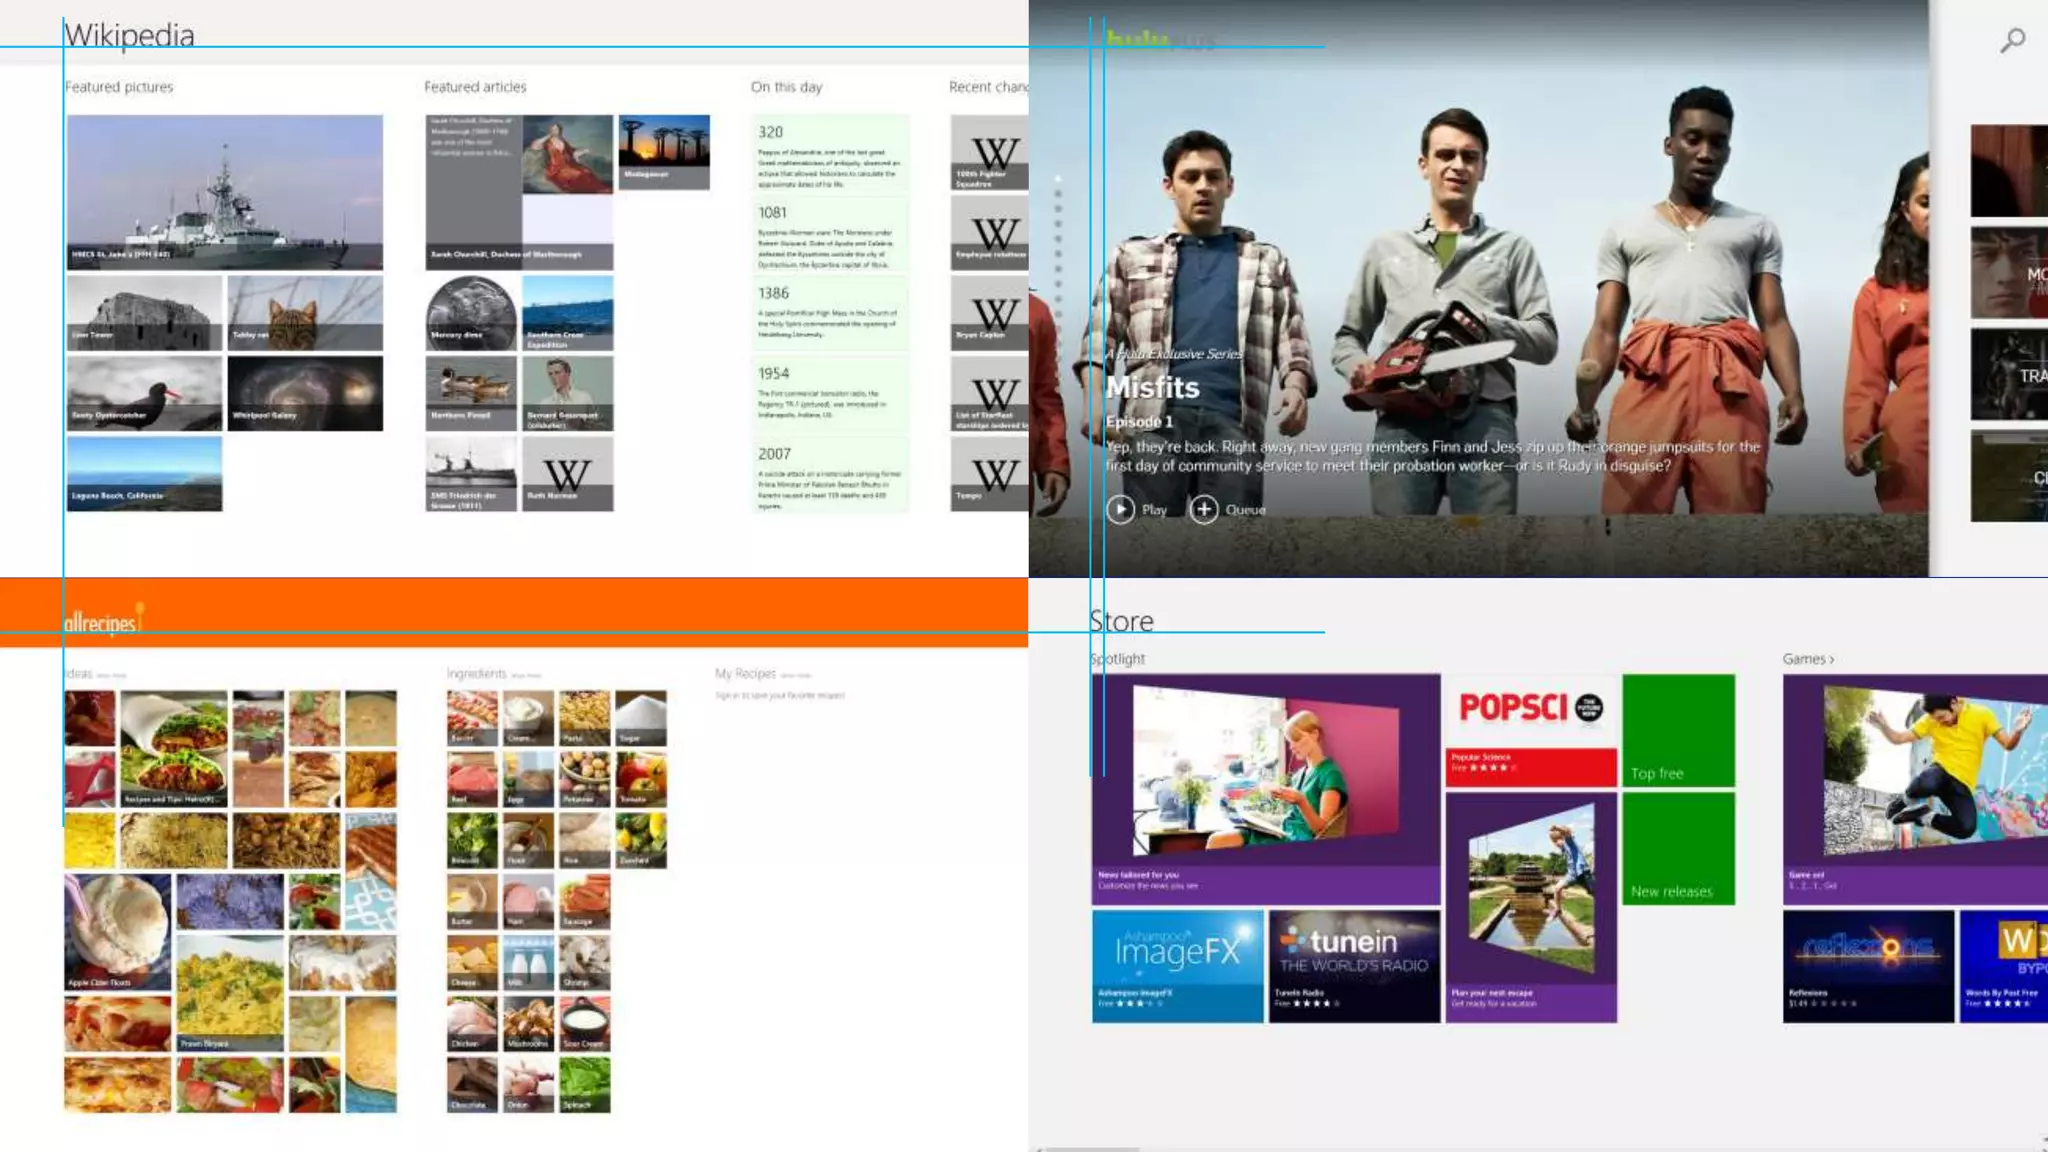Viewport: 2048px width, 1152px height.
Task: Open the Reflexions game tile
Action: [1867, 965]
